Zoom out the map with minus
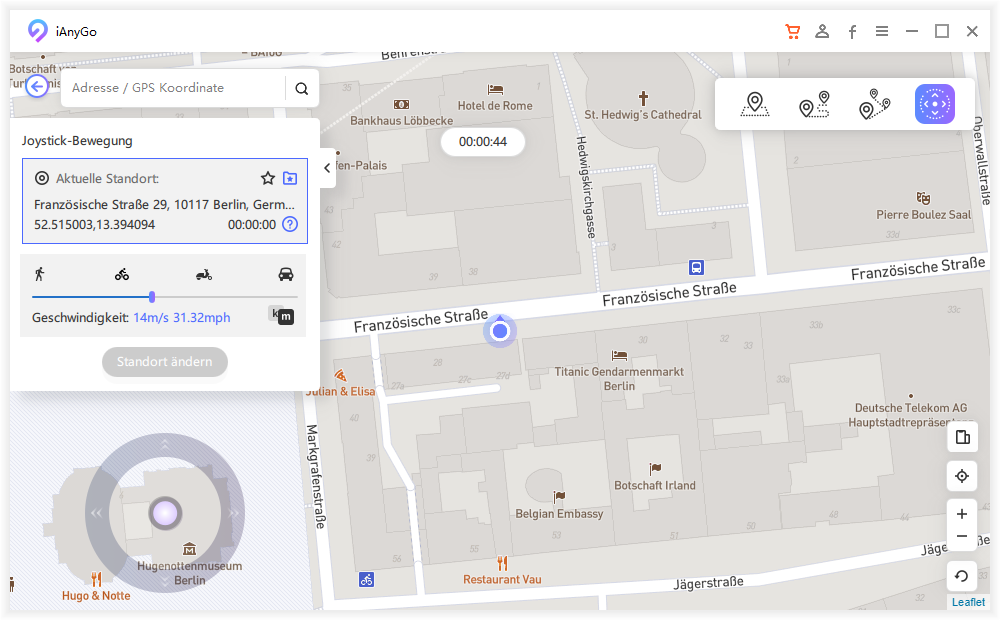1000x620 pixels. point(962,536)
